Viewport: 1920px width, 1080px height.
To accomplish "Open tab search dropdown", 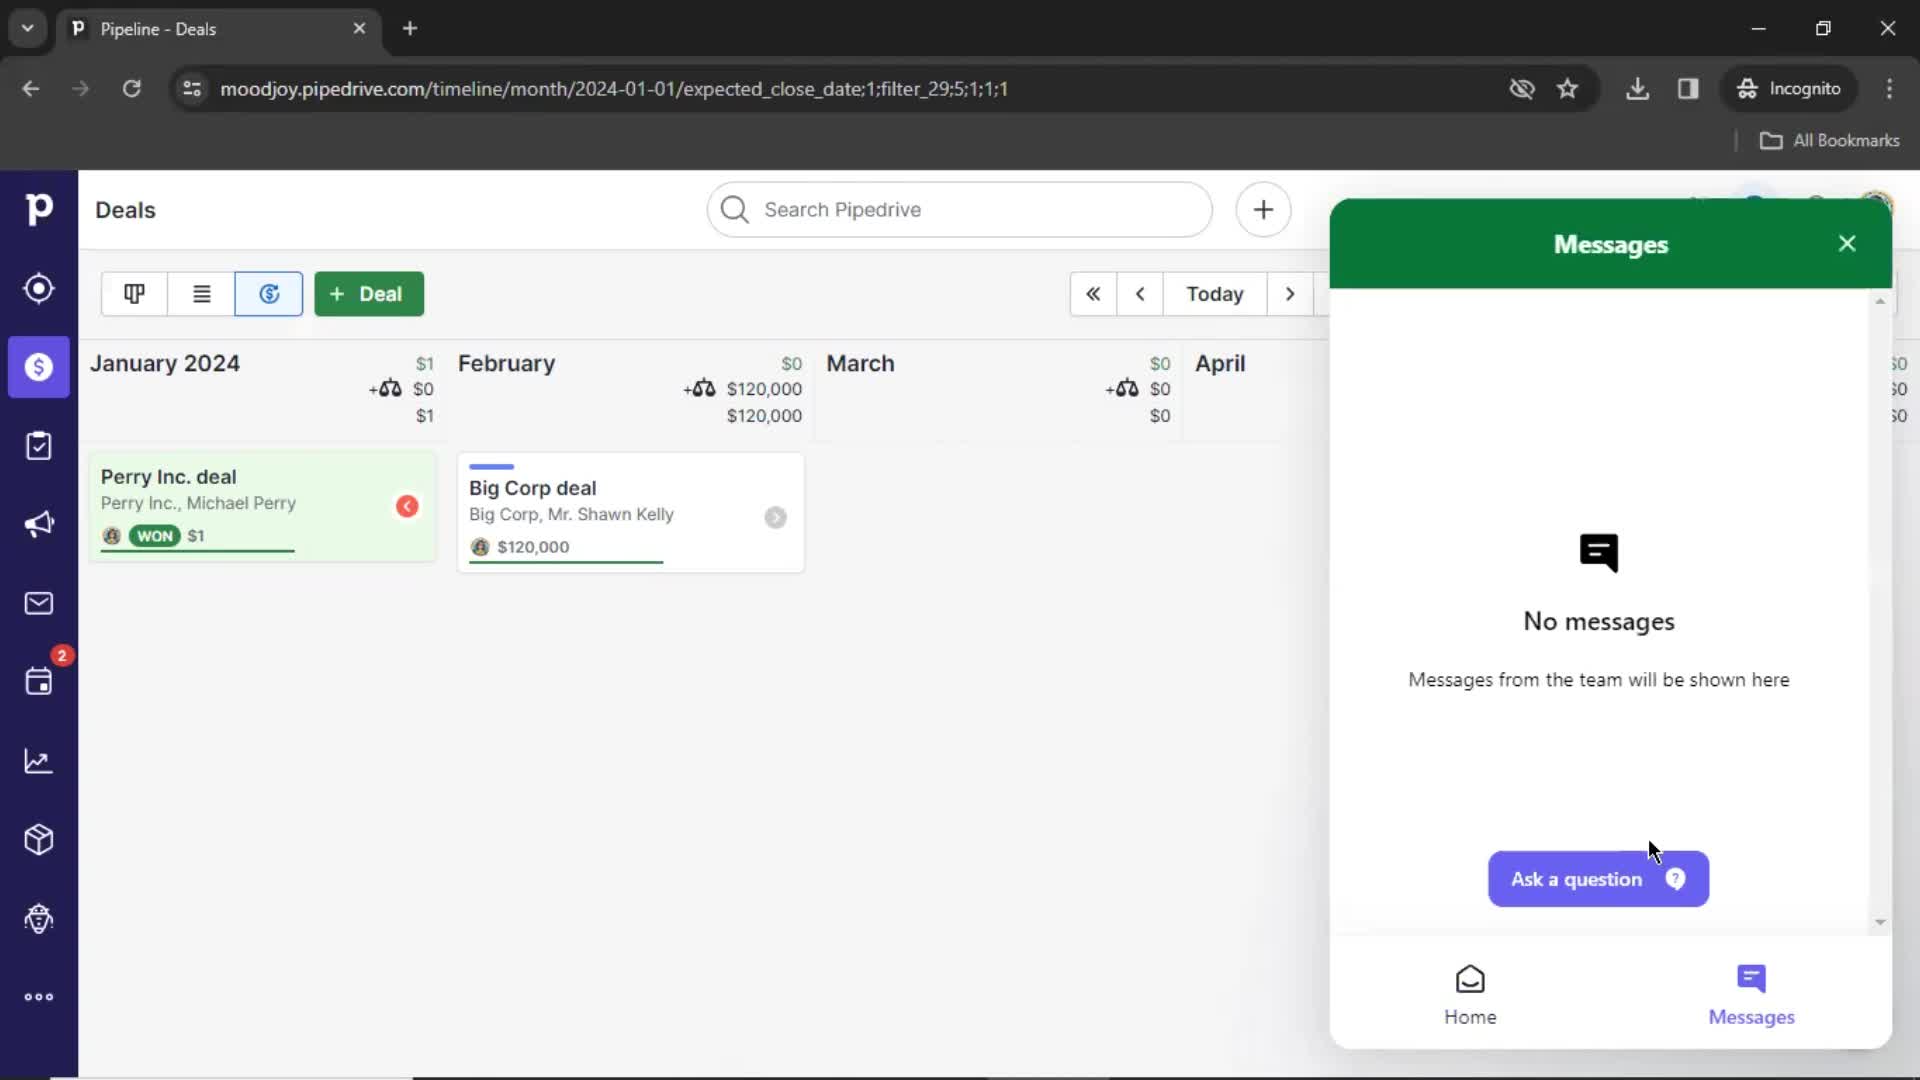I will [28, 29].
